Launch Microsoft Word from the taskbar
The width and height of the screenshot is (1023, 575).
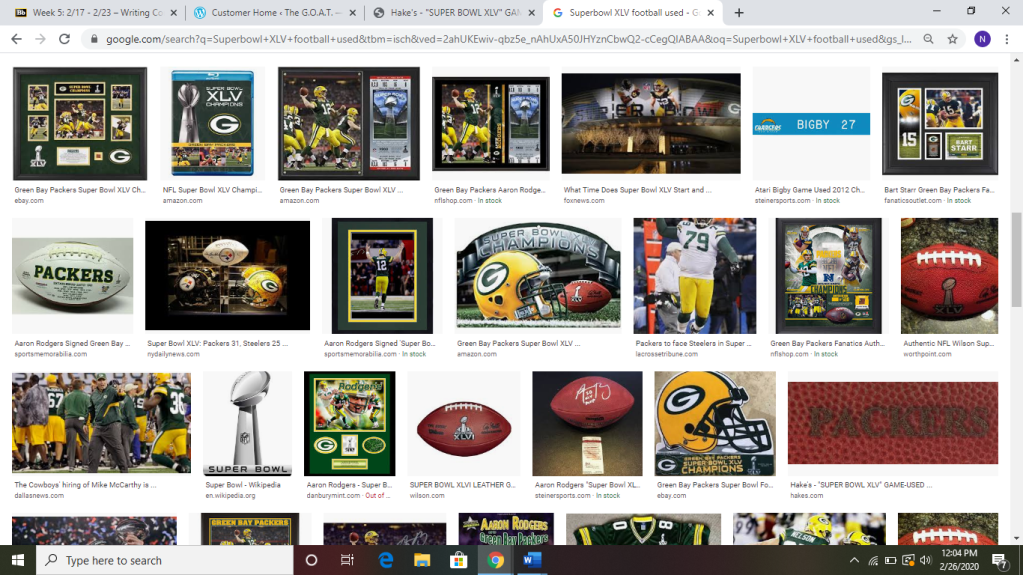[531, 560]
